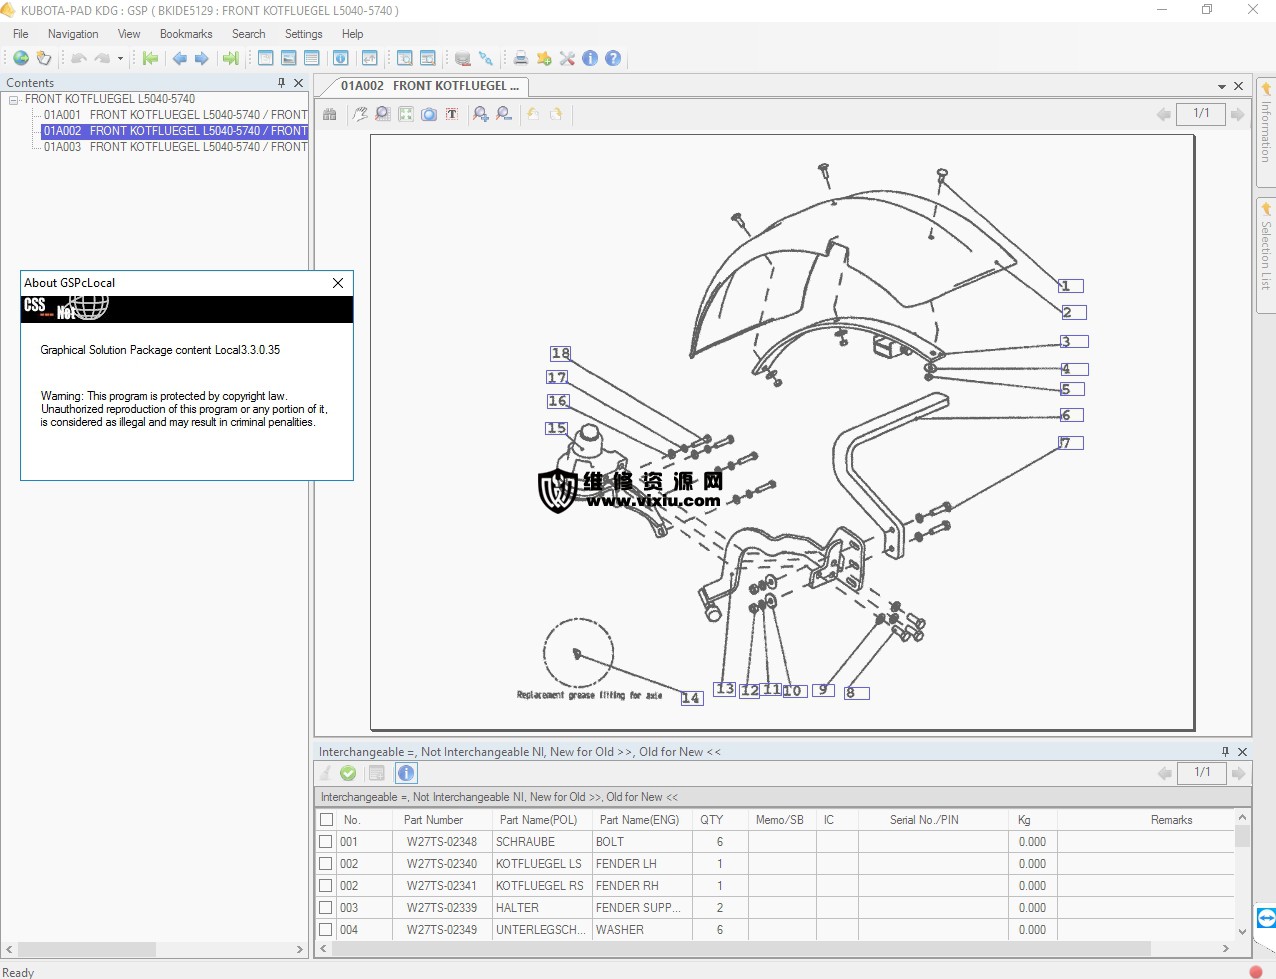1276x979 pixels.
Task: Click the first green go-to-first arrow
Action: (150, 58)
